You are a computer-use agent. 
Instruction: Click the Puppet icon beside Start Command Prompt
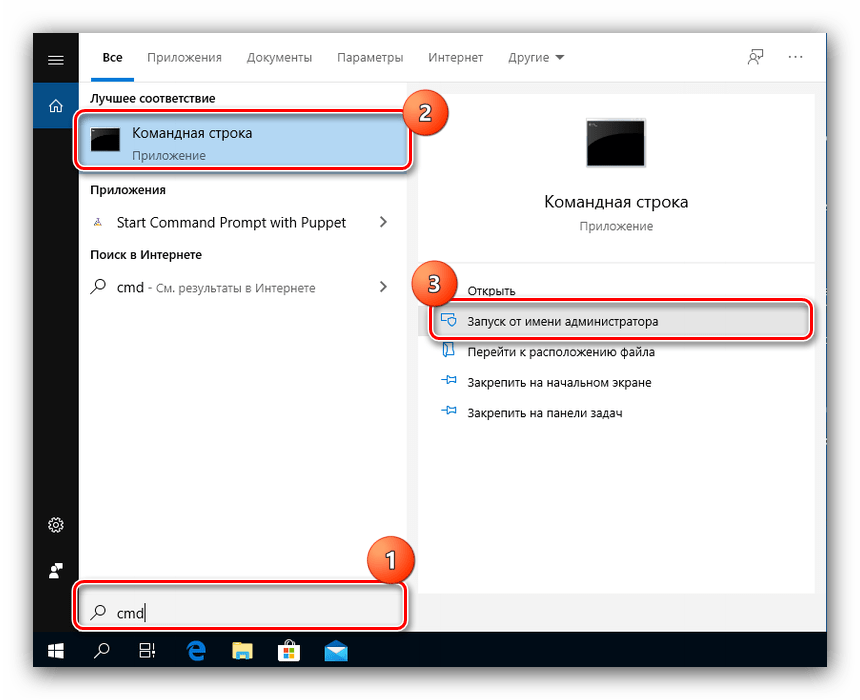pos(98,222)
